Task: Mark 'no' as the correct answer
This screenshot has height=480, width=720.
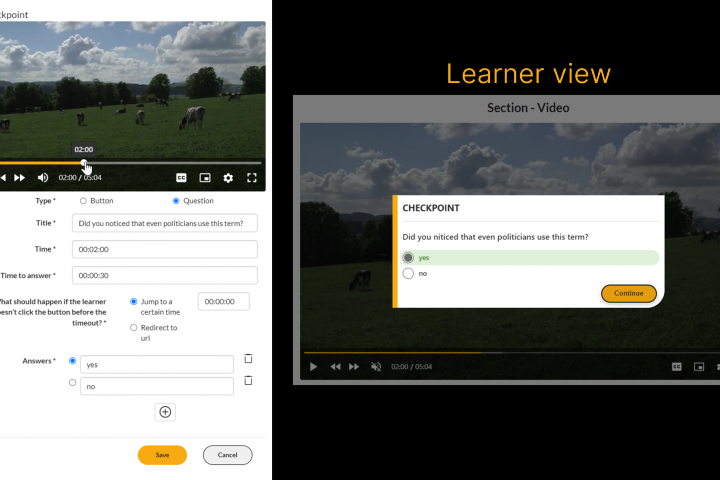Action: [73, 383]
